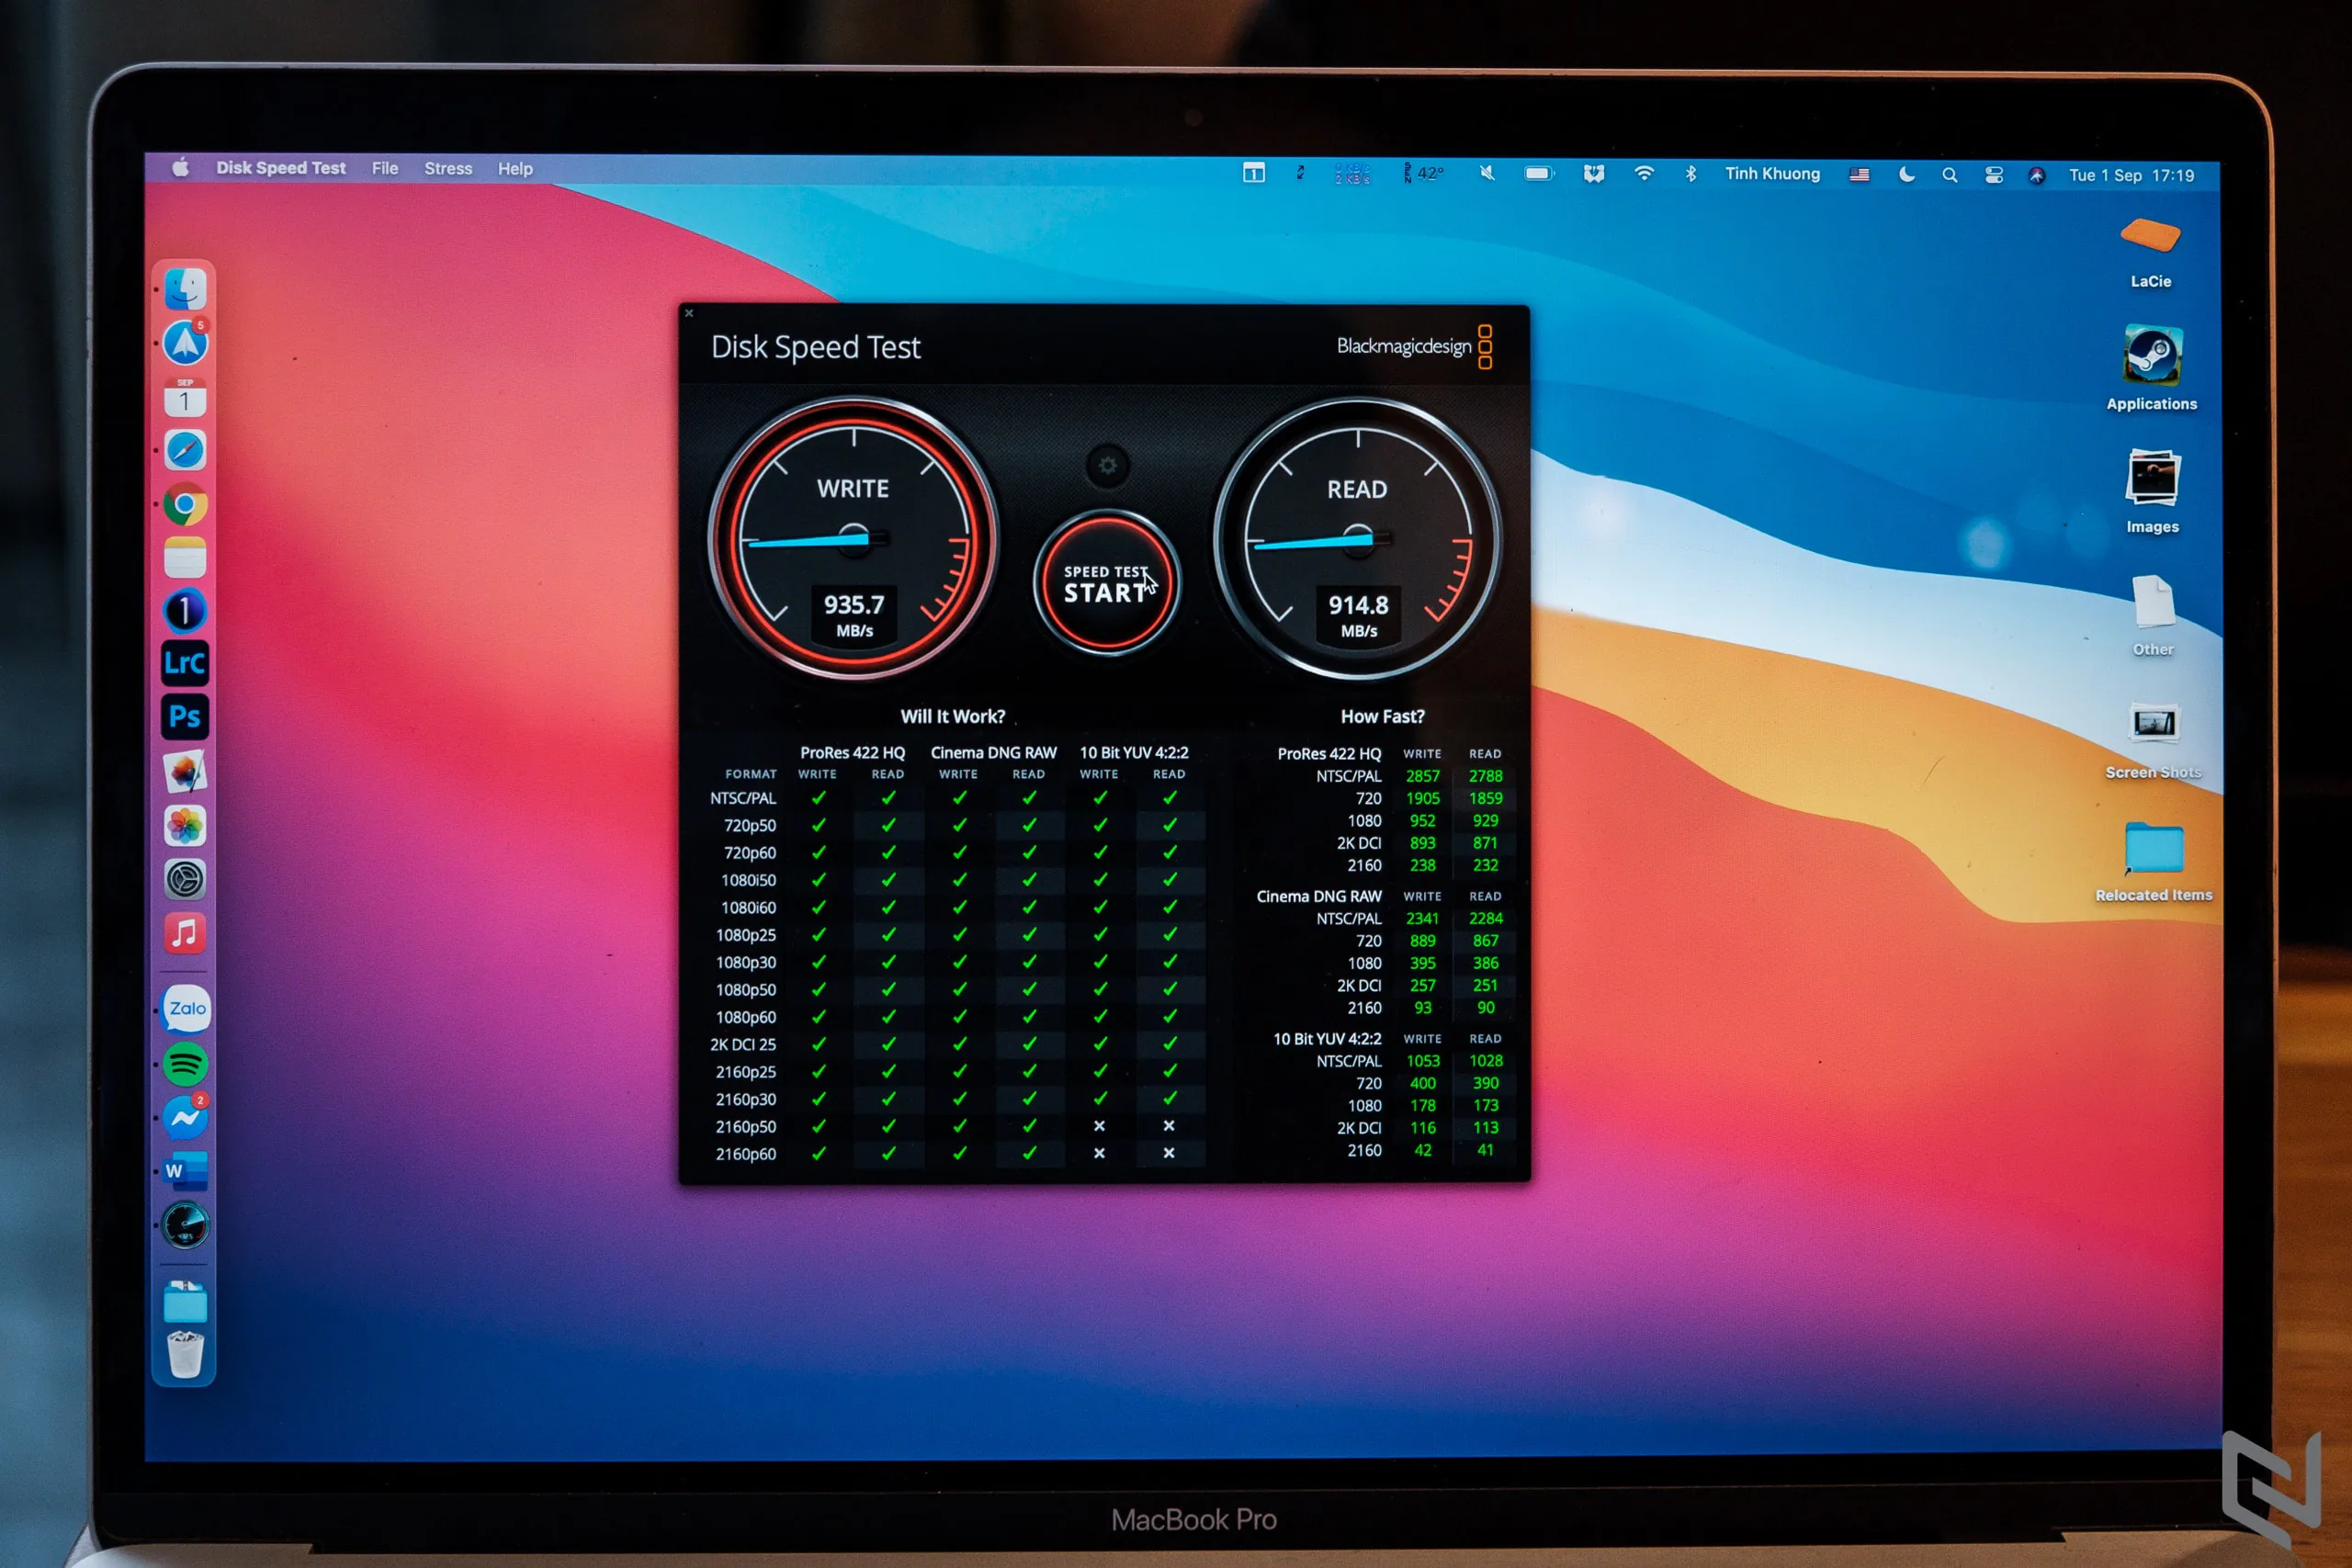
Task: Open Messenger in the Dock
Action: point(186,1118)
